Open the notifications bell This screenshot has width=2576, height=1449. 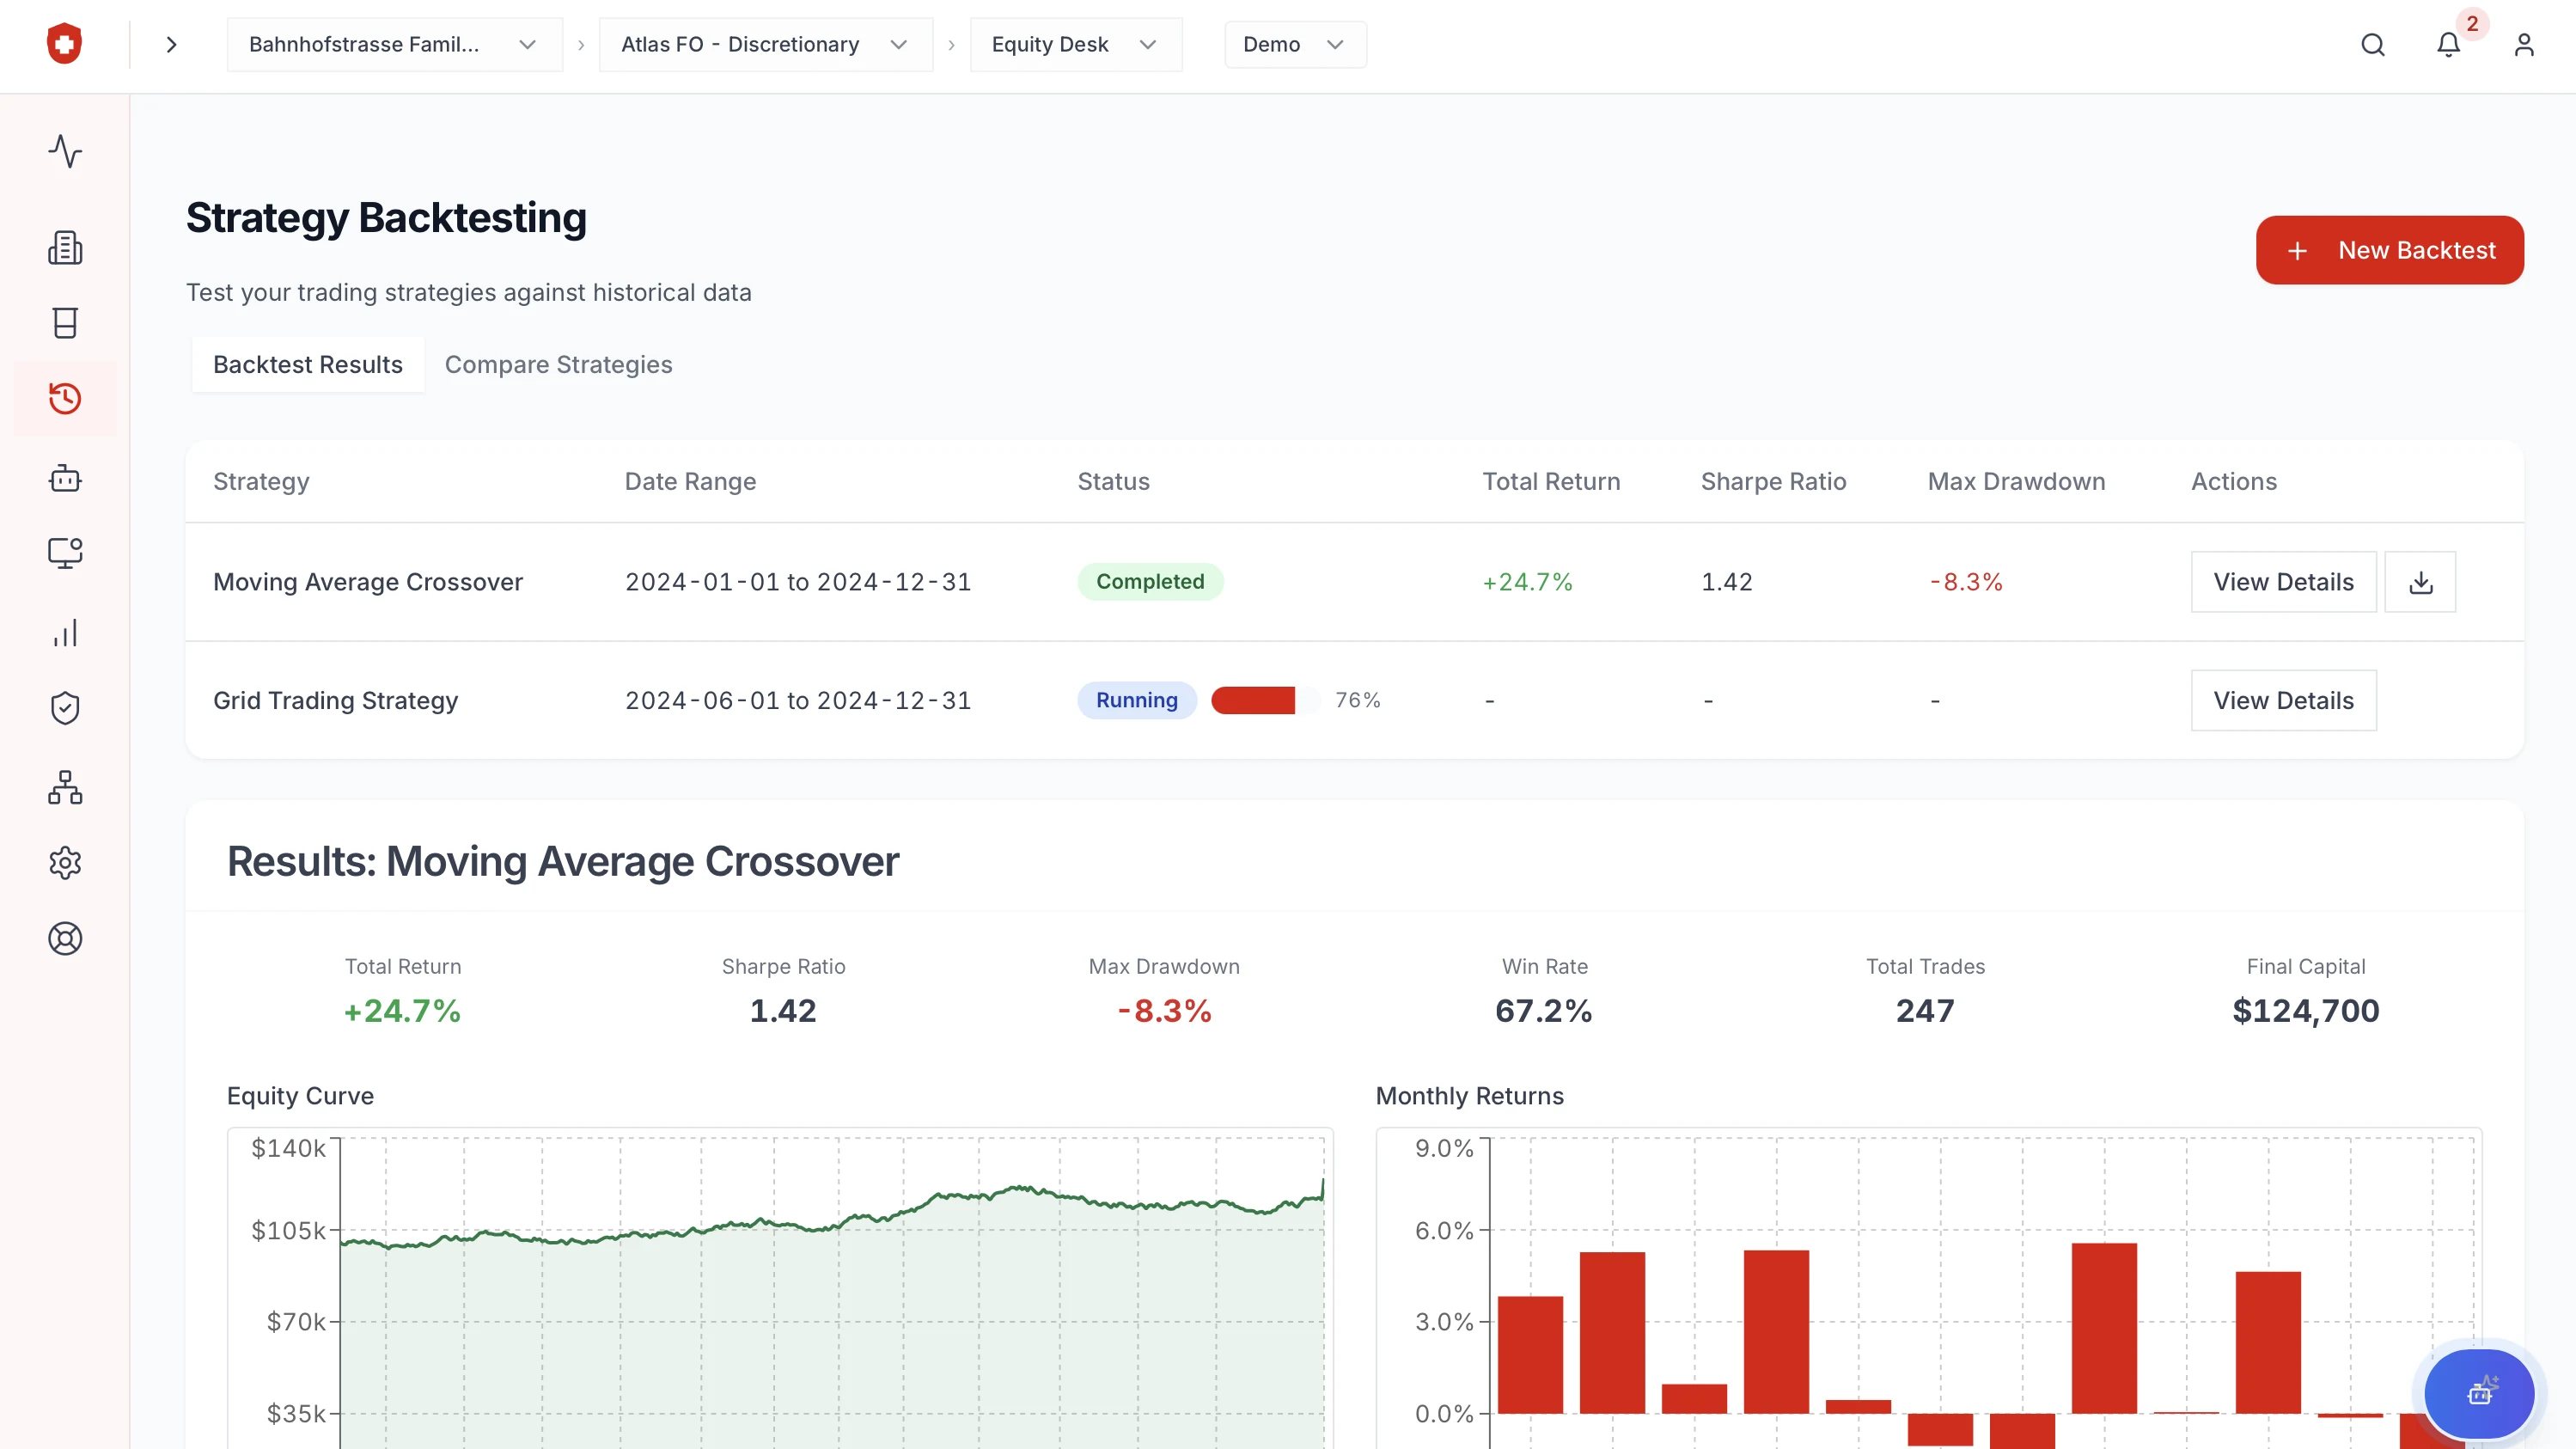[2447, 45]
